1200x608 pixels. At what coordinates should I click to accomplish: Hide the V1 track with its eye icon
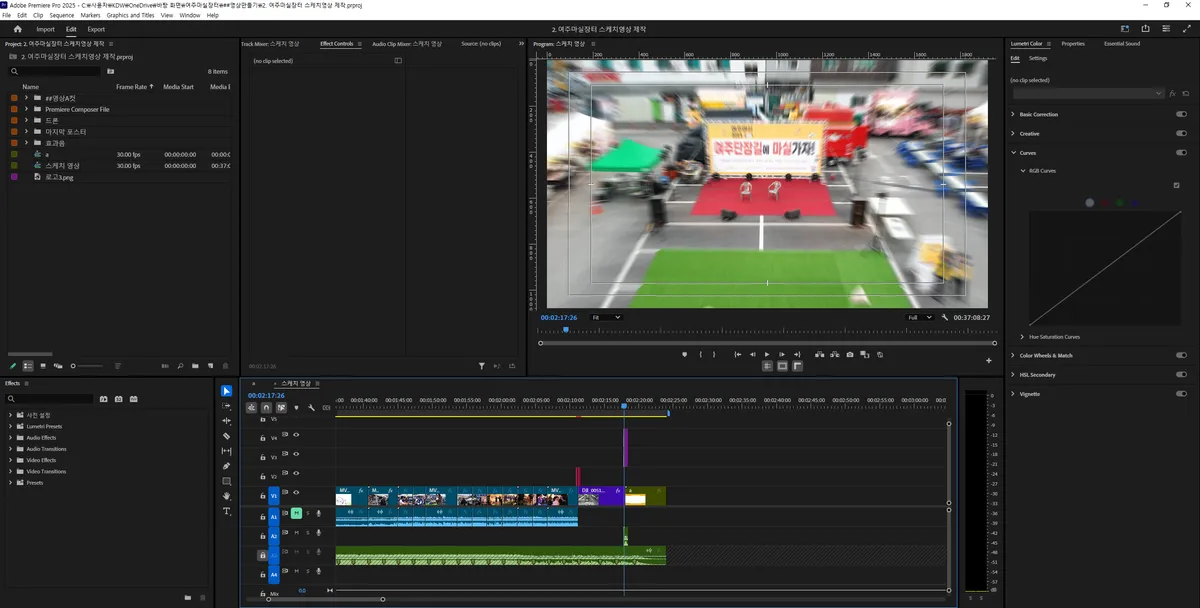[x=296, y=493]
